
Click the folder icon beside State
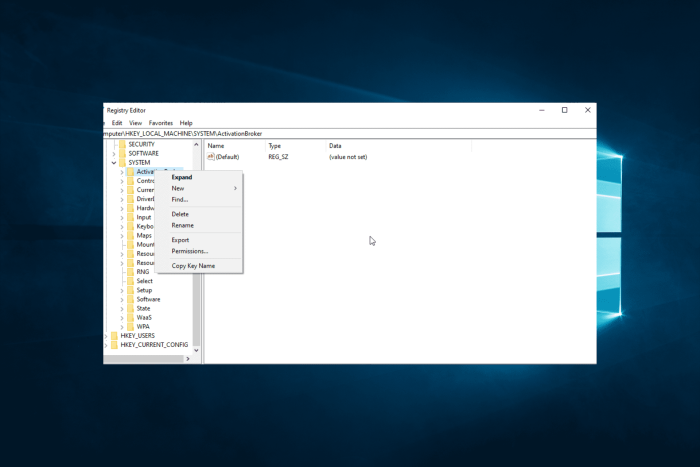pos(130,308)
